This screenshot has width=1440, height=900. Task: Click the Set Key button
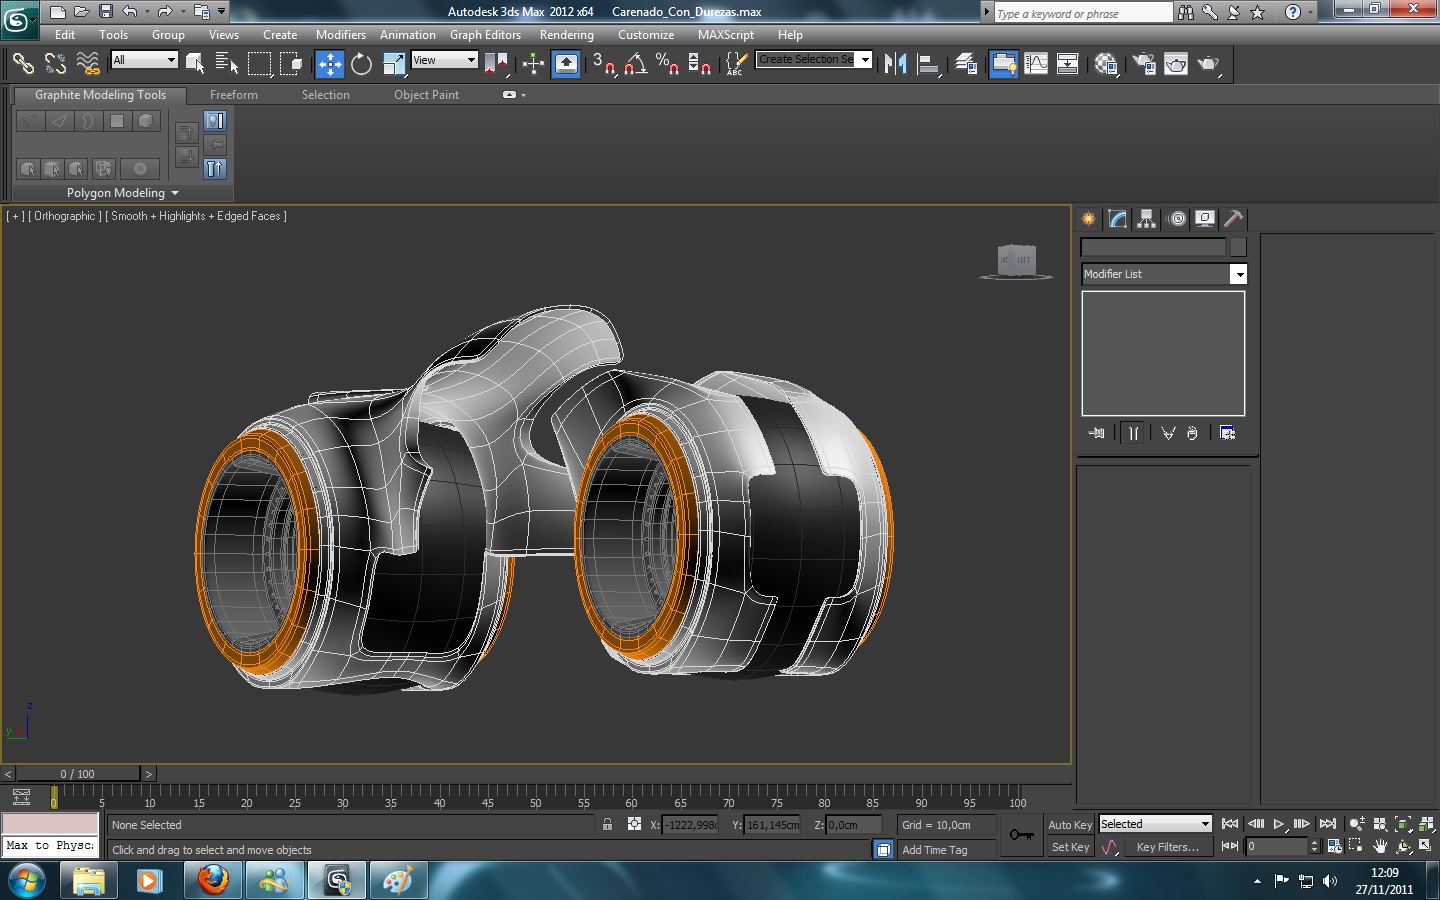pos(1069,847)
